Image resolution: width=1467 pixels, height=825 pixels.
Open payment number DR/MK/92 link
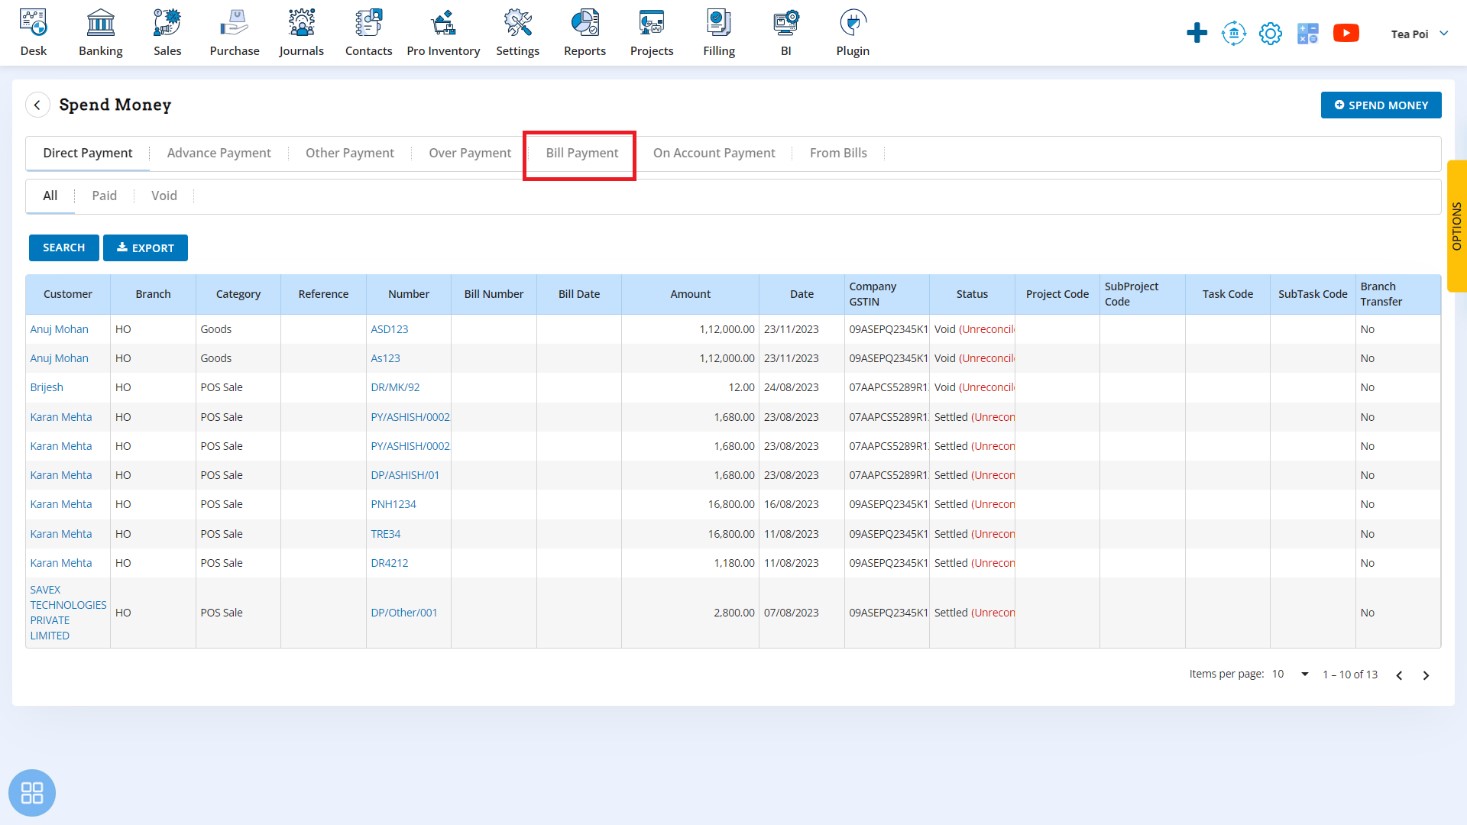[x=395, y=387]
